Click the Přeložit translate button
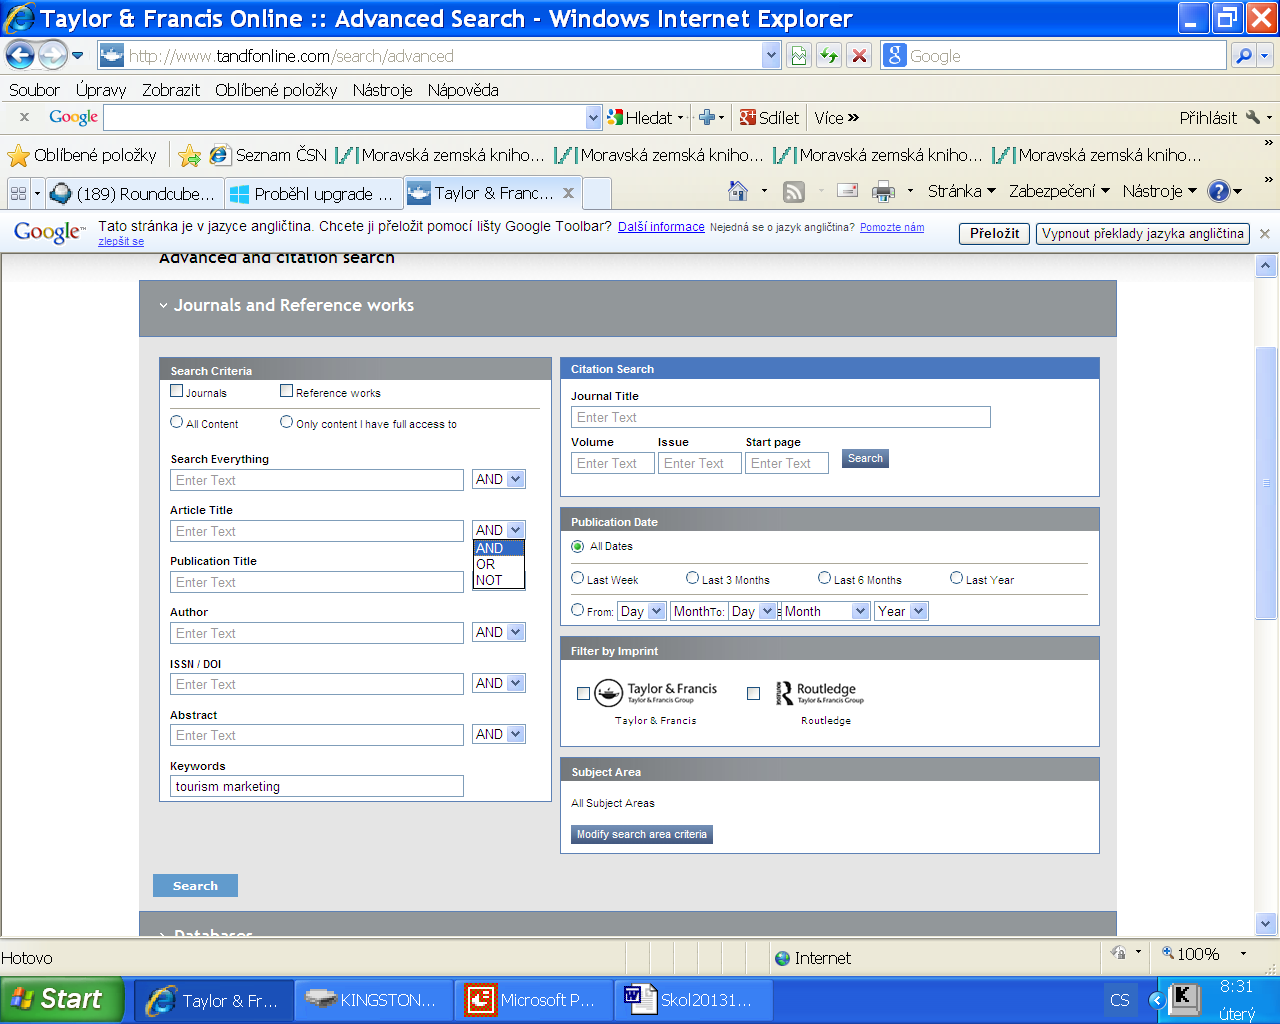 pyautogui.click(x=994, y=233)
